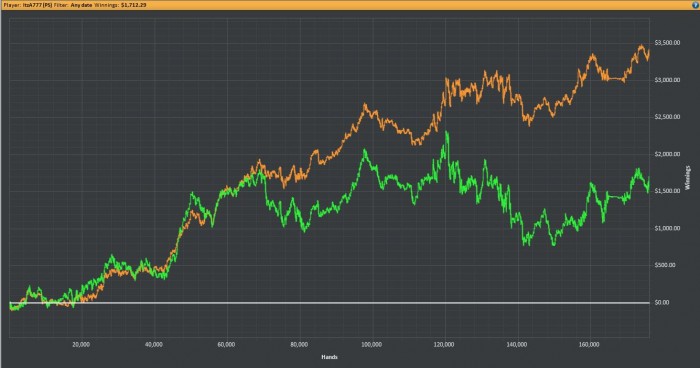Click the '$3,000.00' y-axis label
The image size is (700, 368).
[x=667, y=80]
